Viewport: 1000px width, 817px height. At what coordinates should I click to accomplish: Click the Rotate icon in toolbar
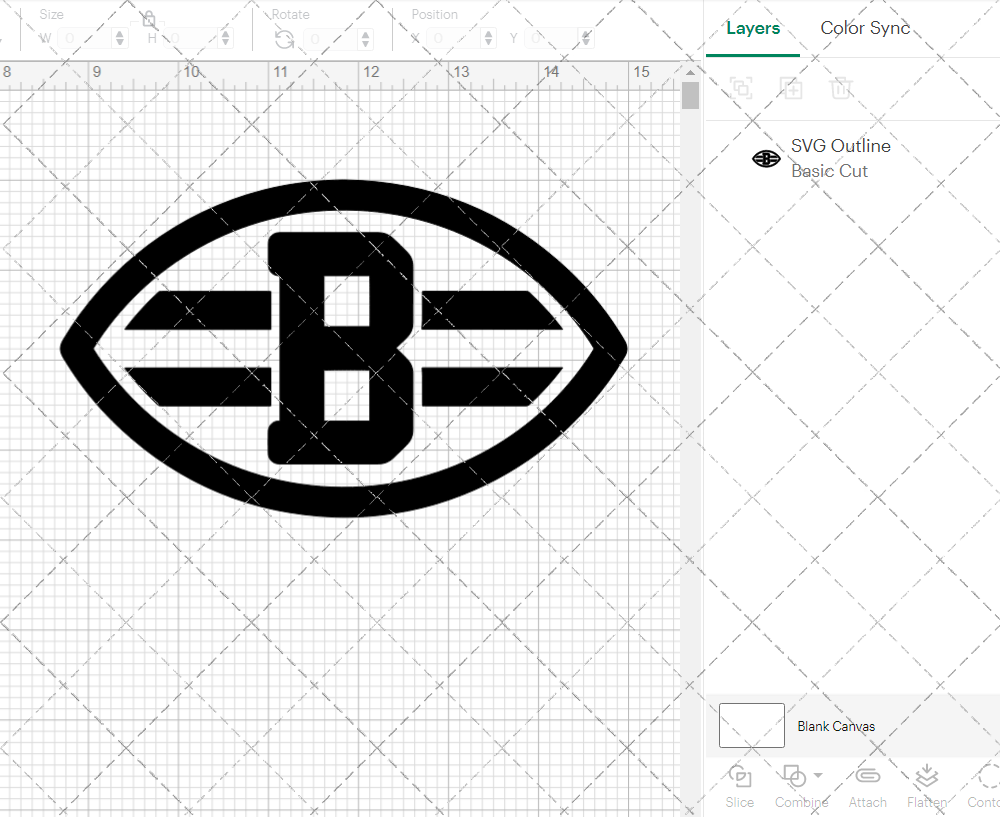(x=285, y=39)
